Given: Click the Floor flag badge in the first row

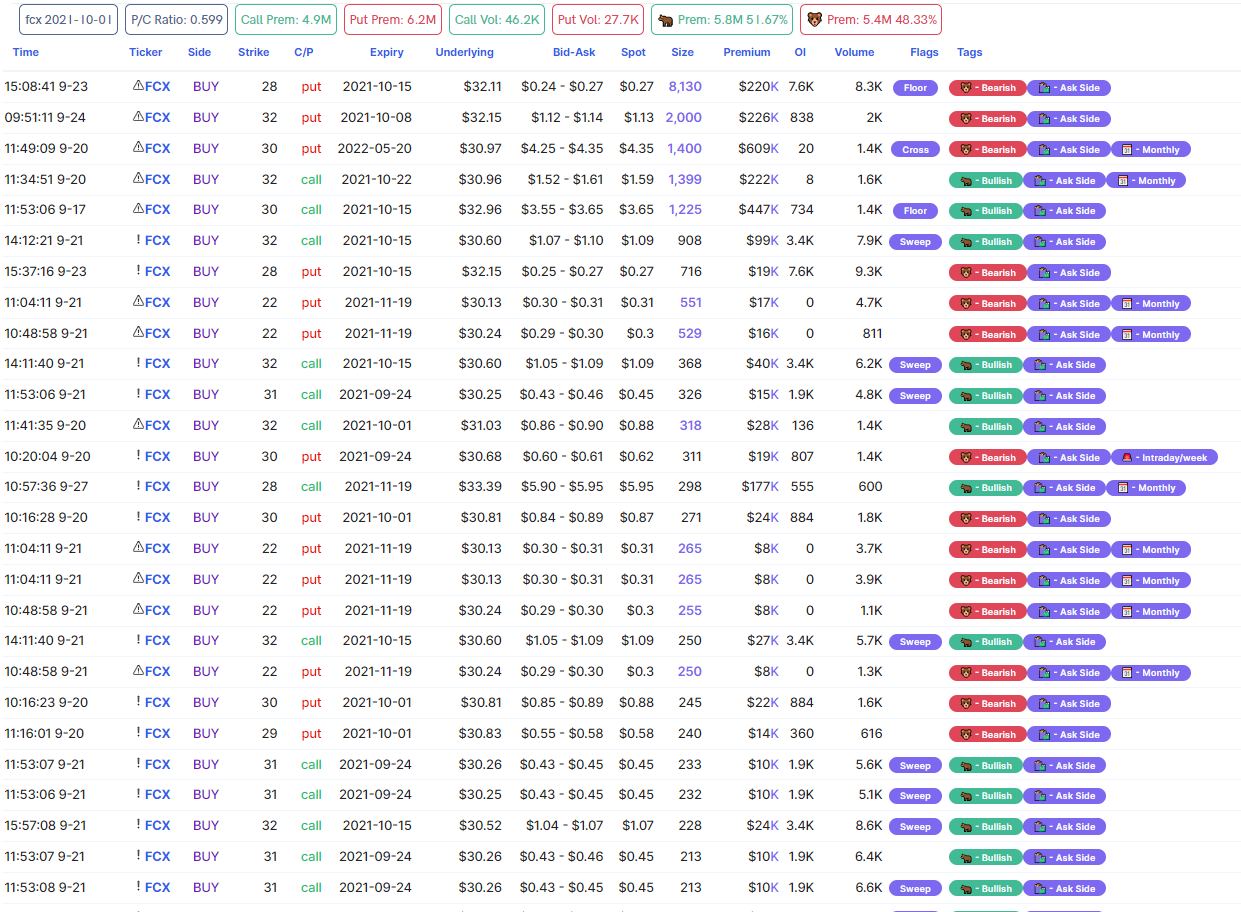Looking at the screenshot, I should point(915,87).
